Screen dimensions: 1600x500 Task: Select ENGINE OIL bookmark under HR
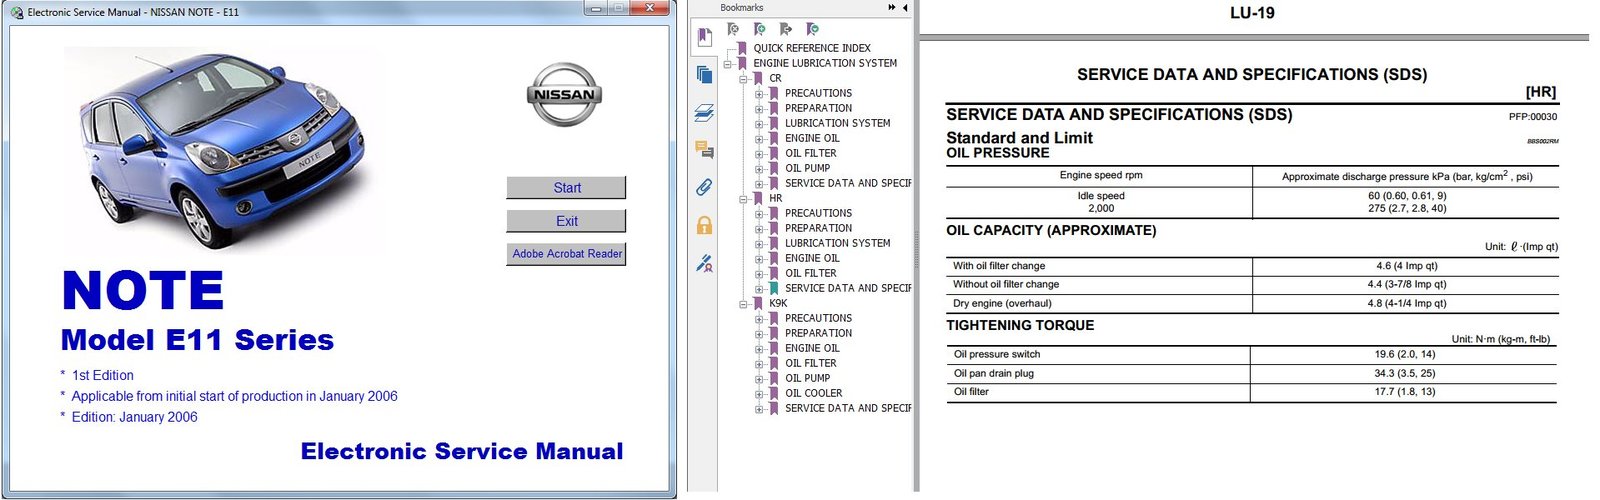click(812, 258)
